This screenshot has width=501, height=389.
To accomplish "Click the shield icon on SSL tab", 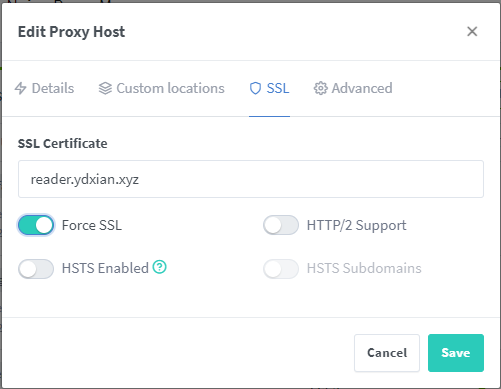I will (x=255, y=88).
